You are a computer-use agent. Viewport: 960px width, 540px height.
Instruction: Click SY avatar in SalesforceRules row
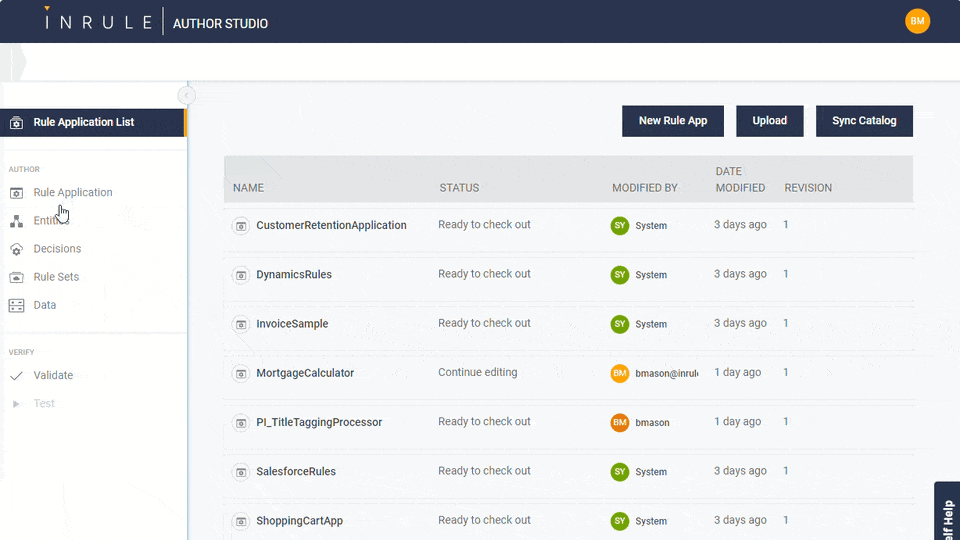(x=620, y=471)
